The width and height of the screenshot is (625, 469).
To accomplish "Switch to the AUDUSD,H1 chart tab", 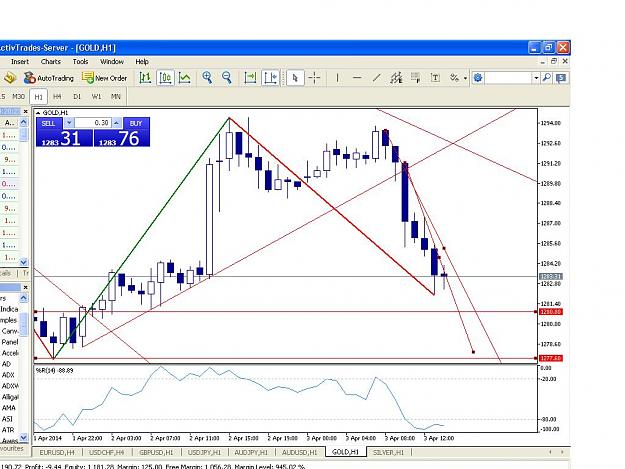I will click(299, 452).
